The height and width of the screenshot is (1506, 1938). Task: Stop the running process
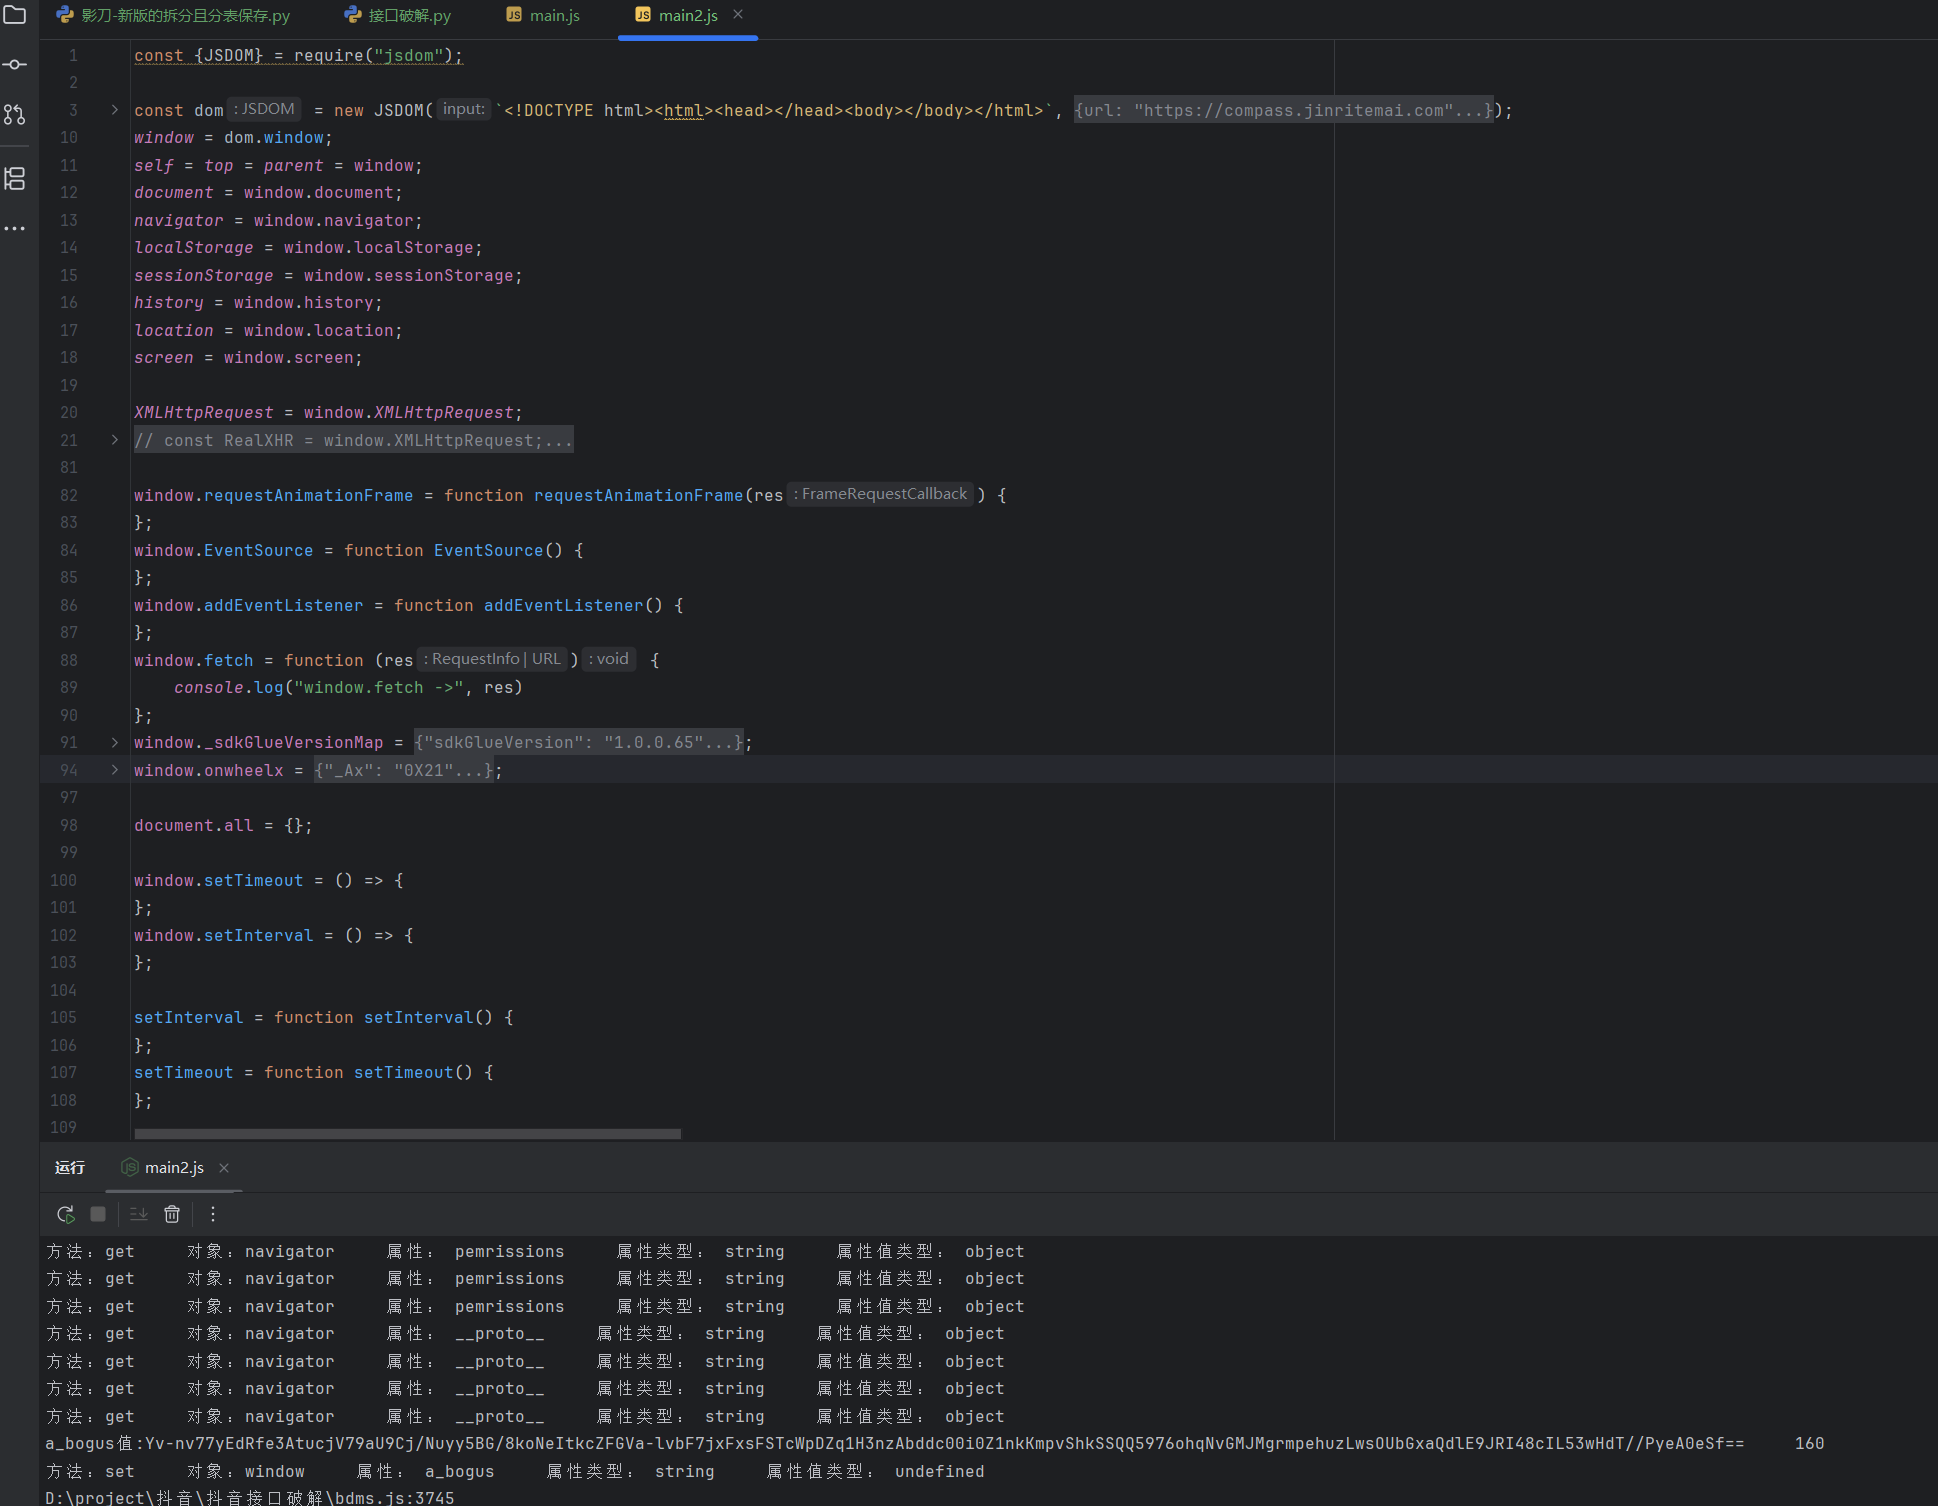point(98,1214)
